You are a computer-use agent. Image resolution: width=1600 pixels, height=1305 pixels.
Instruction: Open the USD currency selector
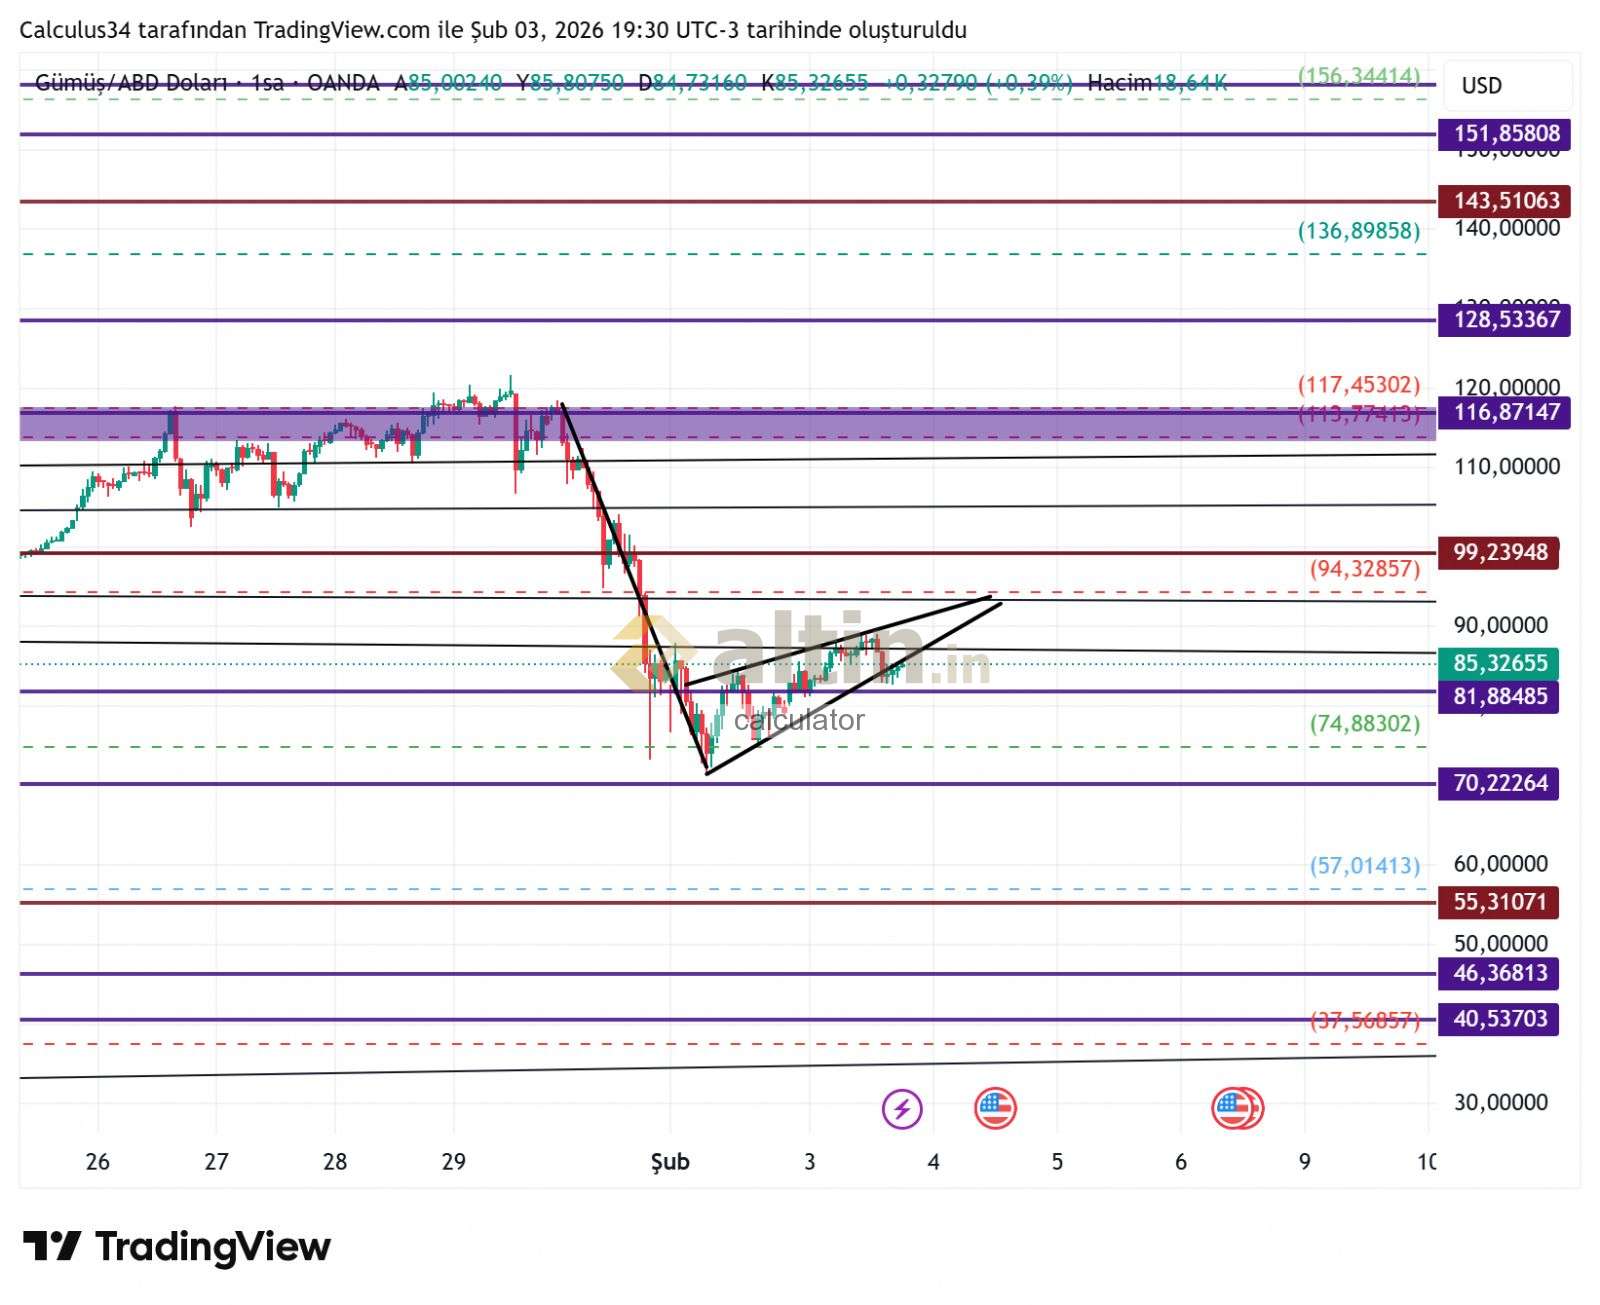click(1481, 86)
